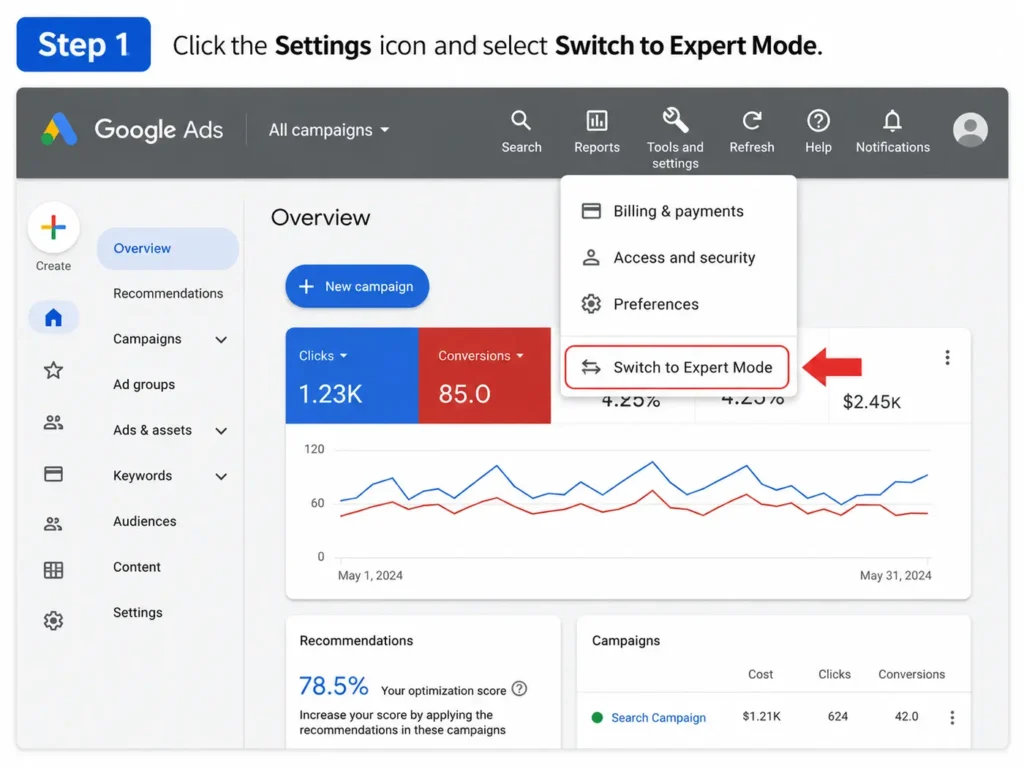Open the Conversions metric dropdown
The width and height of the screenshot is (1024, 768).
pos(481,355)
